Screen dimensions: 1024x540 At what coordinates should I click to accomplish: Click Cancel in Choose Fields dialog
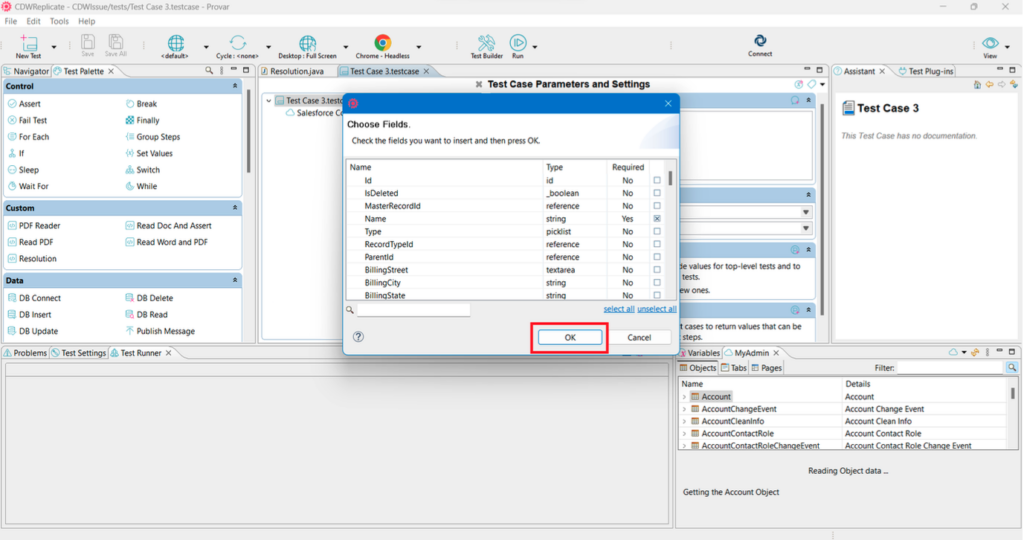(639, 338)
